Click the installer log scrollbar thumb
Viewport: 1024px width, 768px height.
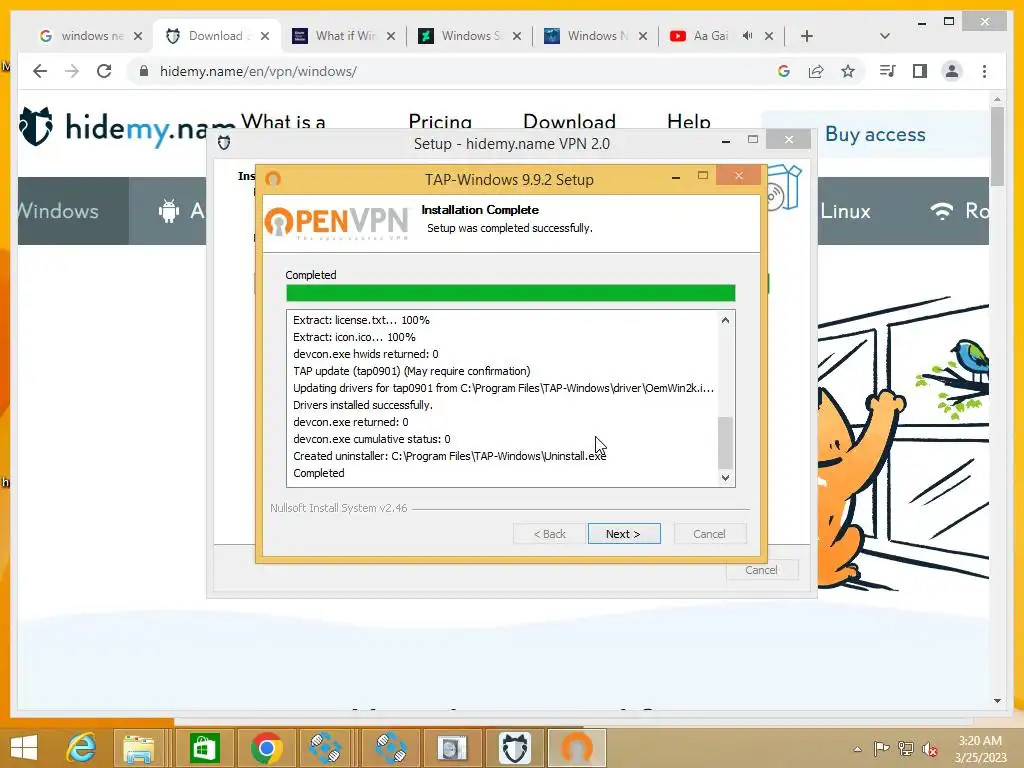[x=725, y=442]
